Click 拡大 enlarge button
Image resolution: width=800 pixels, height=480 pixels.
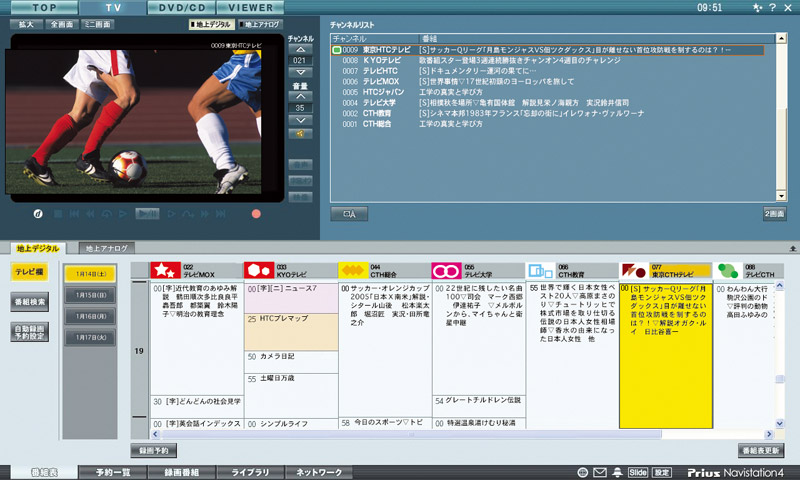click(26, 24)
